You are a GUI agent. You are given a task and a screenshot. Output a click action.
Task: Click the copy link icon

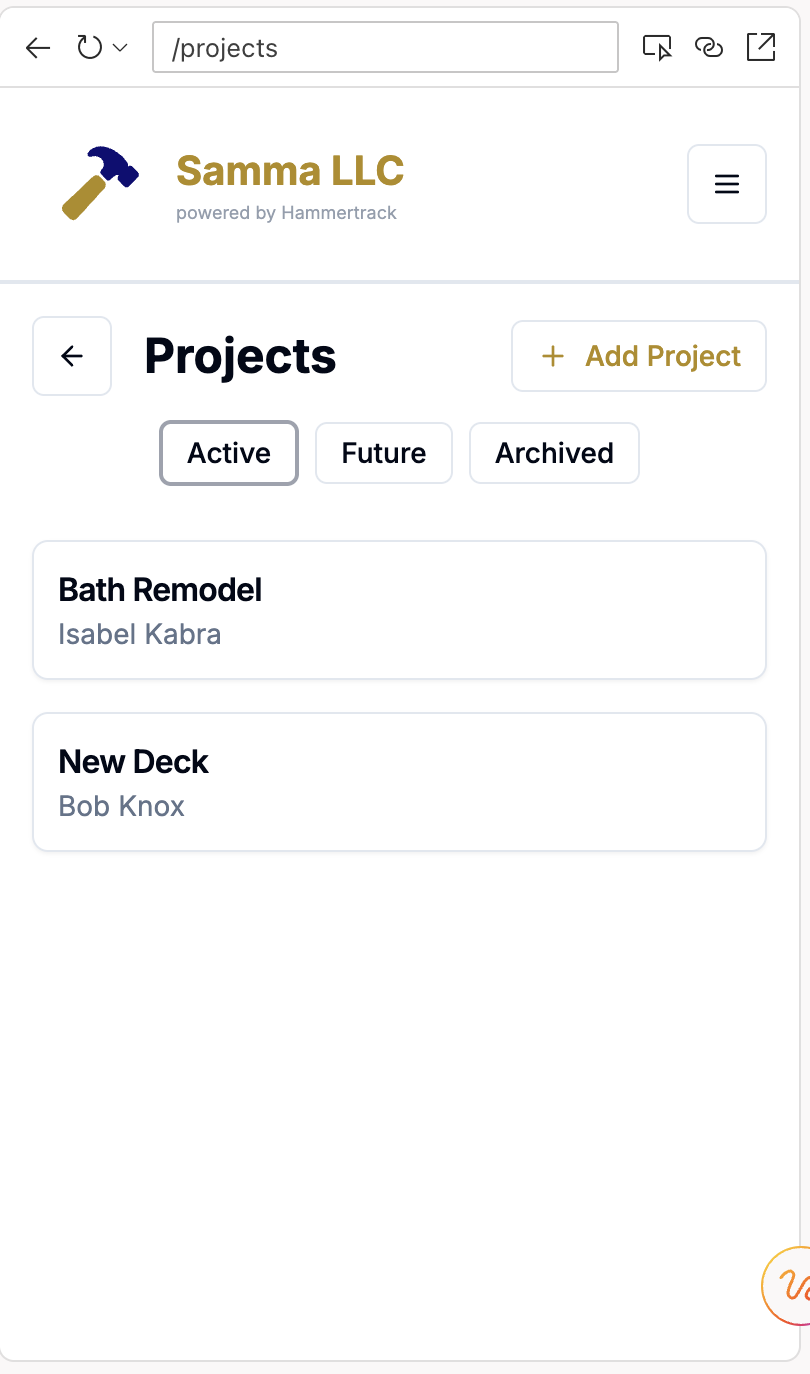(x=709, y=48)
